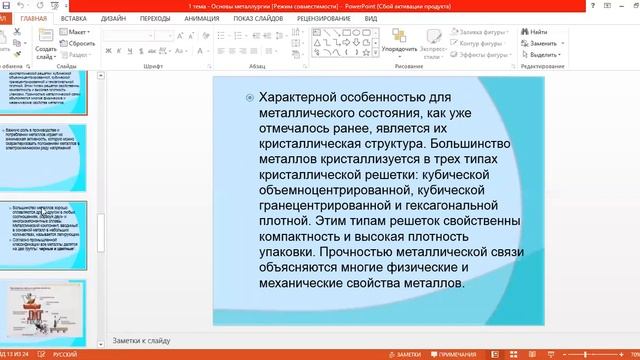The image size is (640, 360).
Task: Select the triangle shape
Action: pos(317,42)
